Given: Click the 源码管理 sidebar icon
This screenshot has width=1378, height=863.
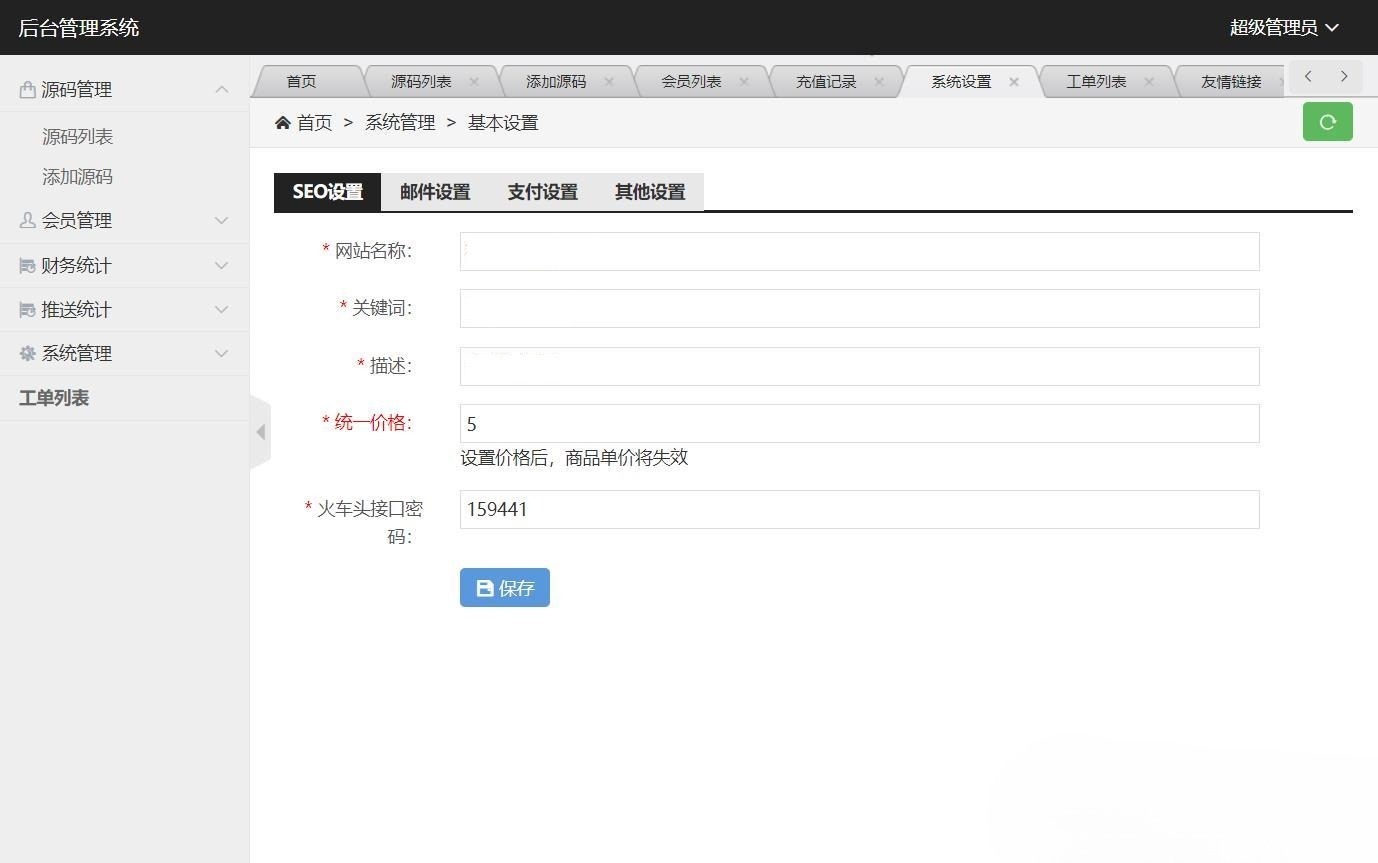Looking at the screenshot, I should (x=27, y=88).
